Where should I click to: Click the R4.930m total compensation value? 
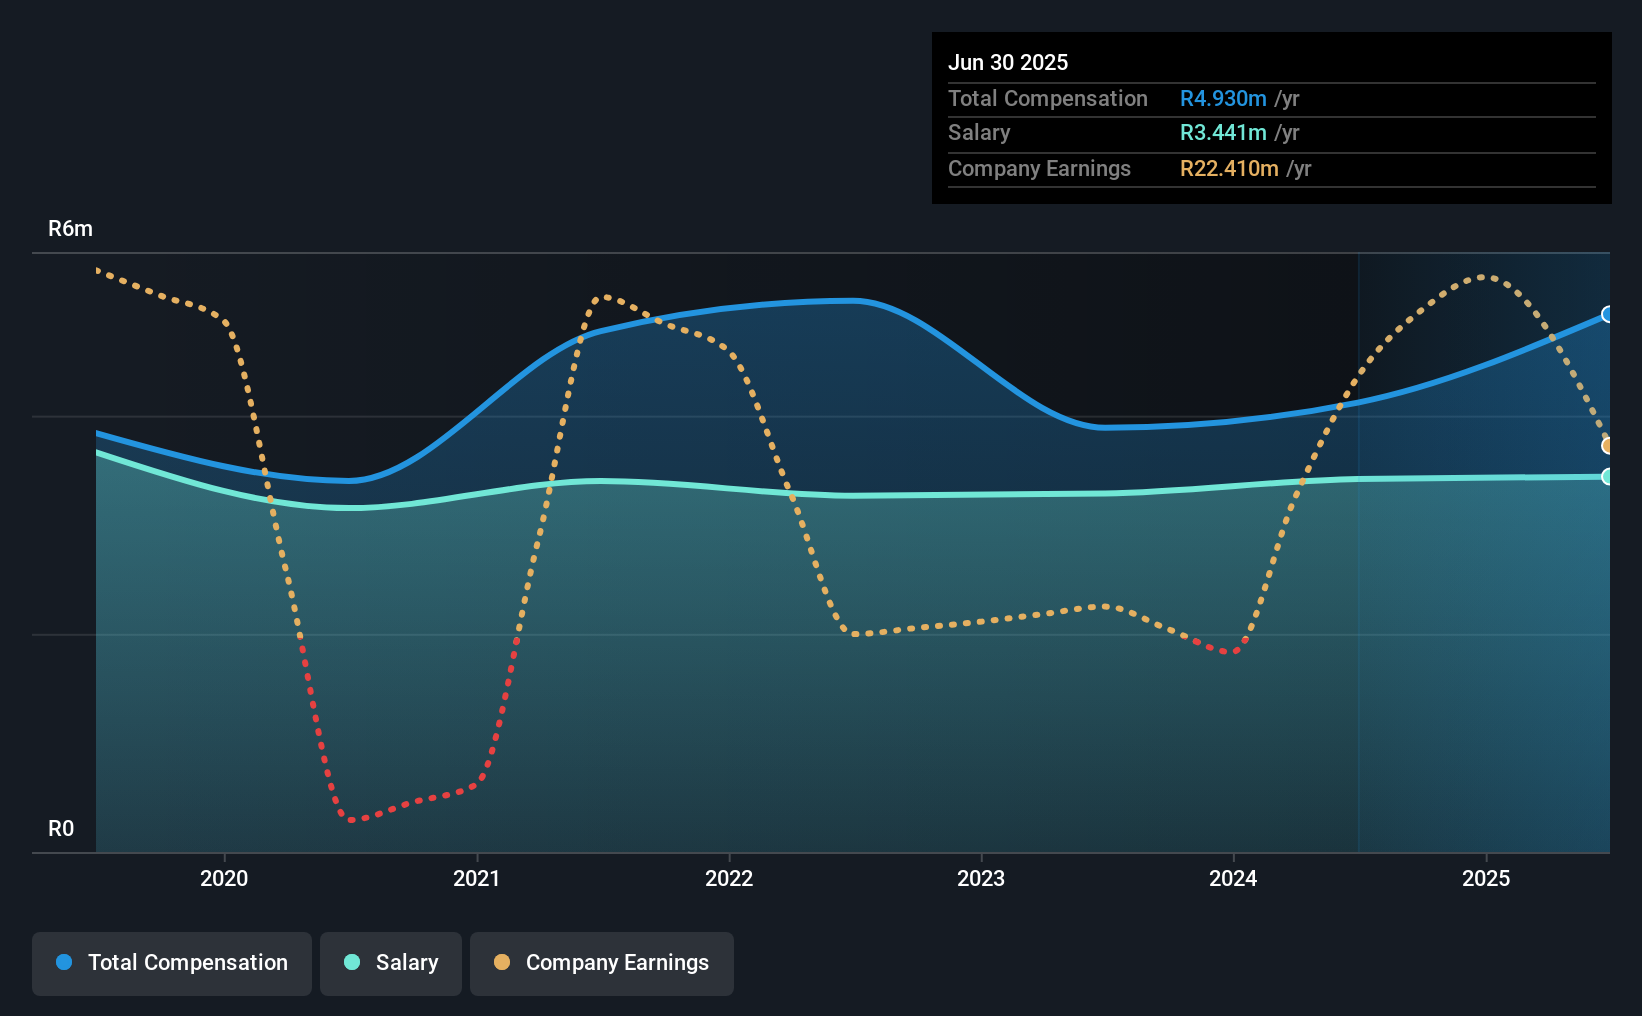pyautogui.click(x=1223, y=99)
